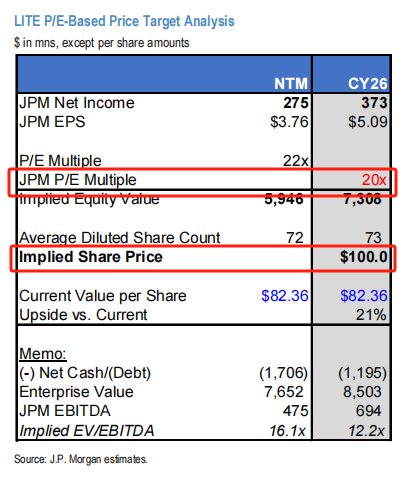409x481 pixels.
Task: Click the red 20x JPM P/E Multiple value
Action: tap(374, 180)
